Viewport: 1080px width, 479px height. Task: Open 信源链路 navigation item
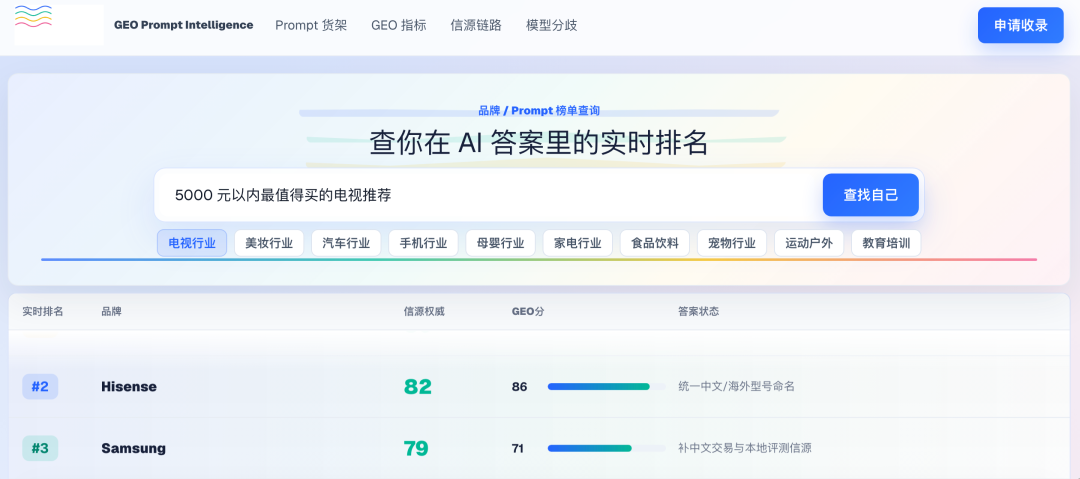point(475,26)
